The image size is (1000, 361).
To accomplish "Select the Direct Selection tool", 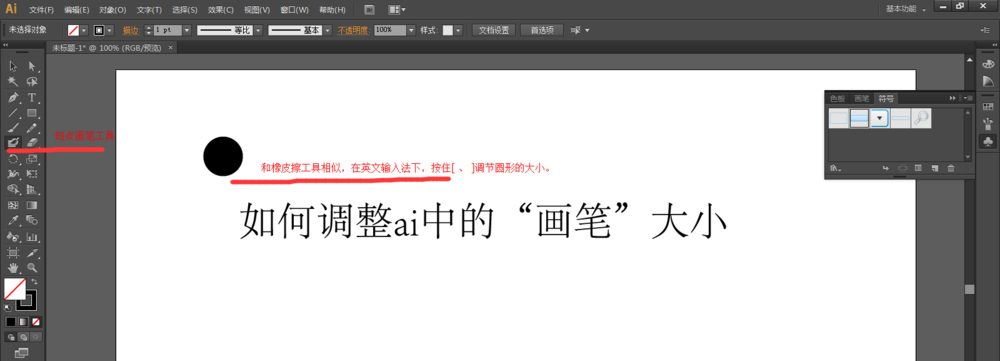I will click(32, 66).
